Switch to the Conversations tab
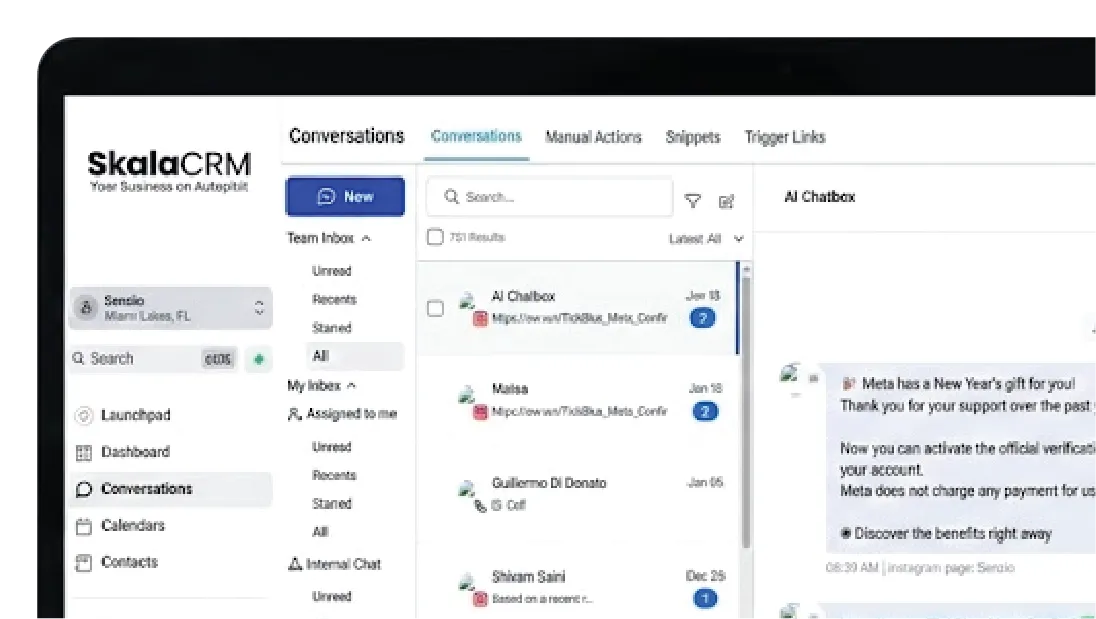Screen dimensions: 1096x619 pyautogui.click(x=476, y=136)
